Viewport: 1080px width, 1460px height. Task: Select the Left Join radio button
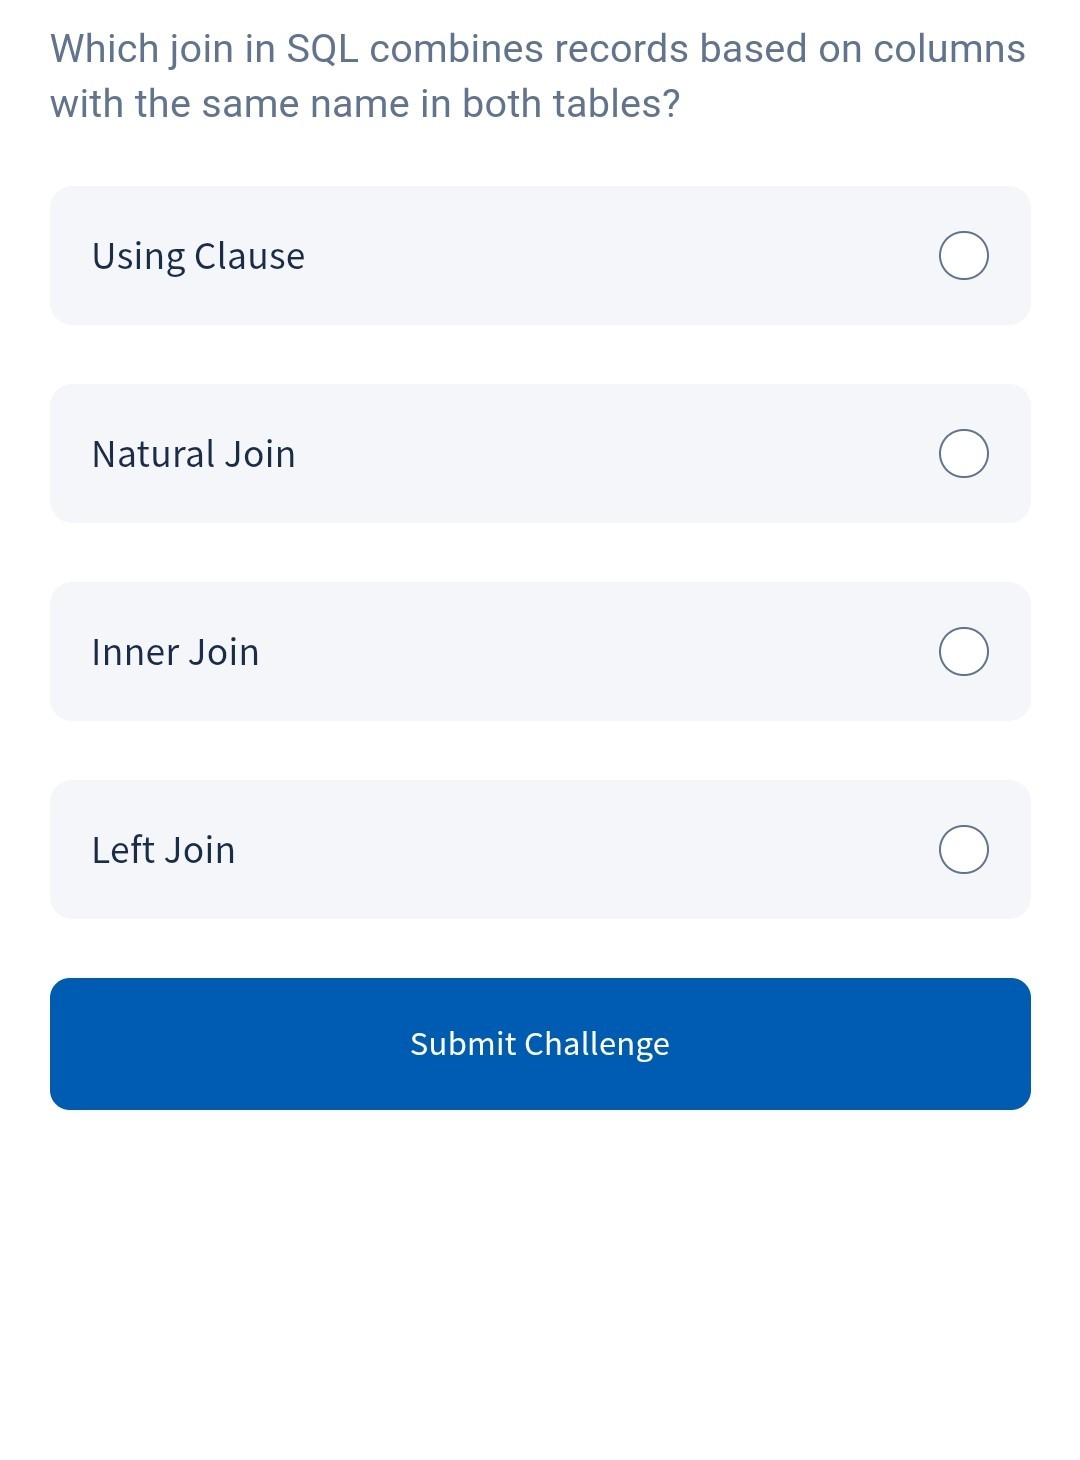point(963,850)
